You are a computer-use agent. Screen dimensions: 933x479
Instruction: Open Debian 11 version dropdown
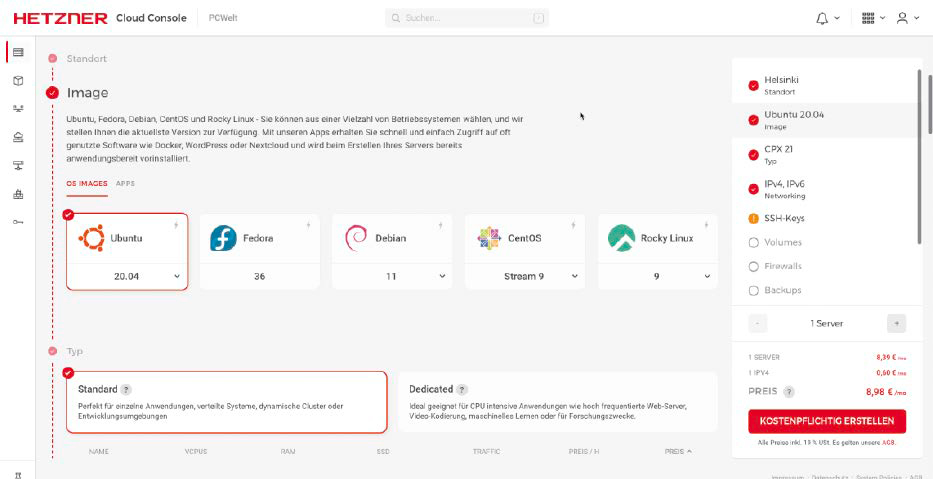[x=392, y=277]
